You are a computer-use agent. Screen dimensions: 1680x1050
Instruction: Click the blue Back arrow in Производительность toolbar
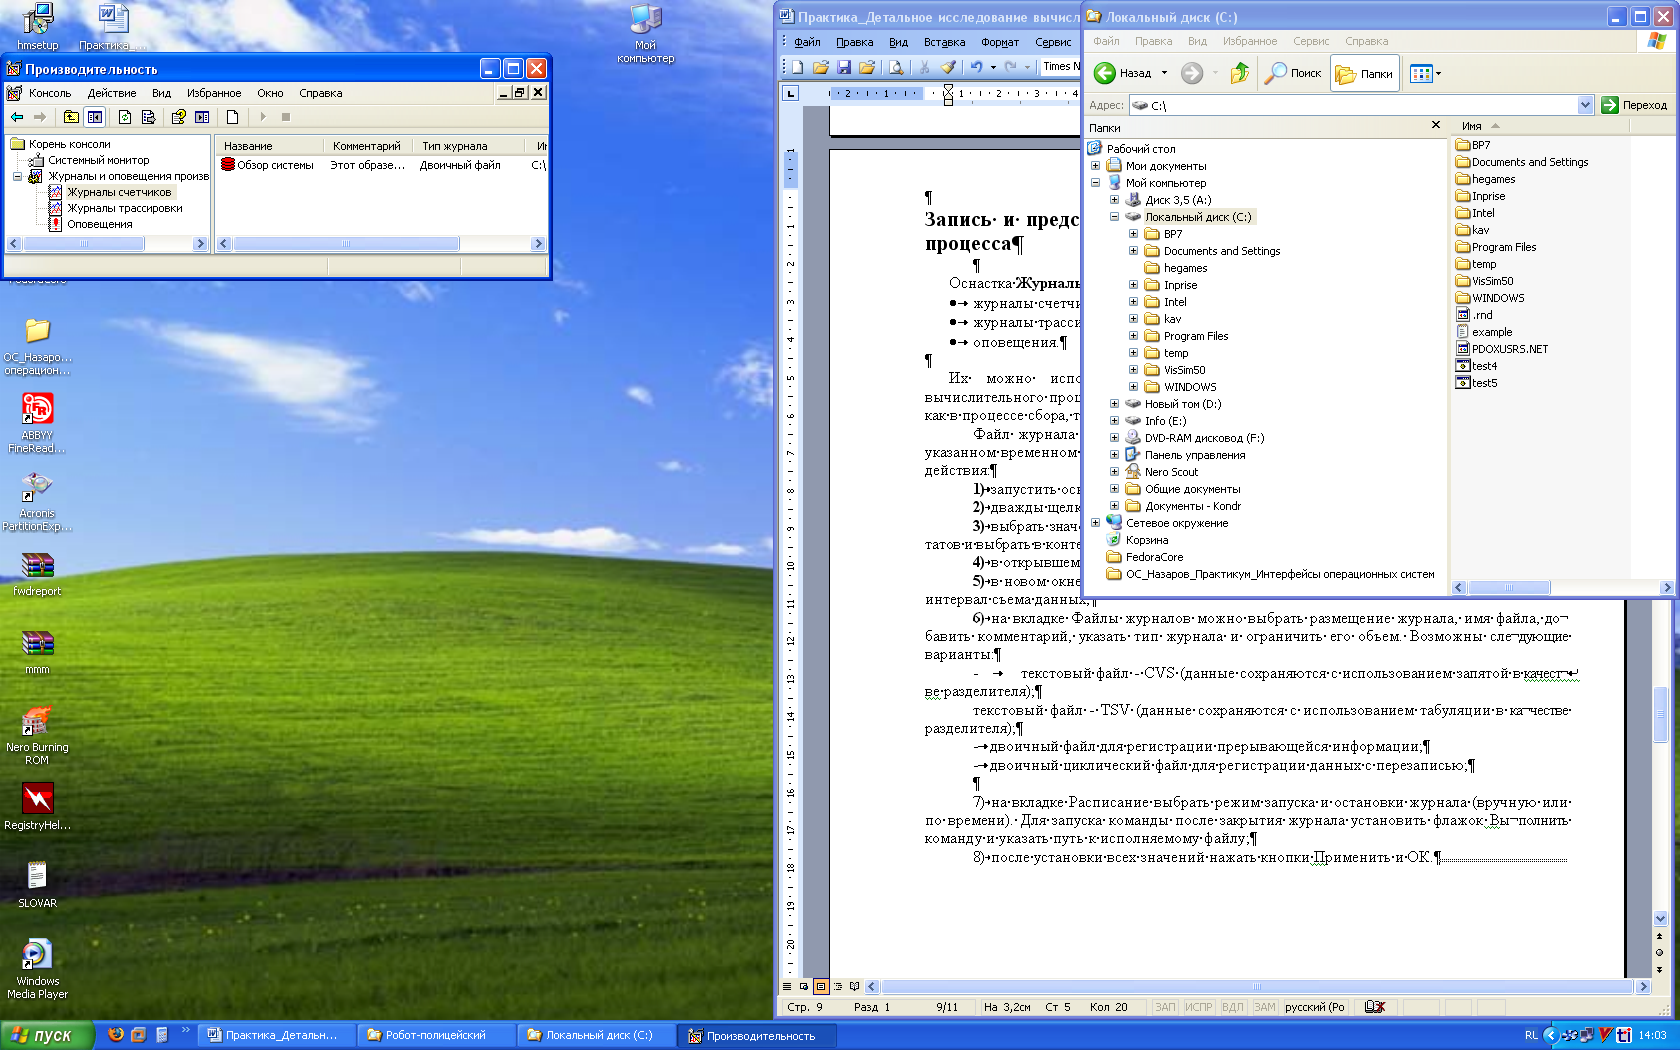pyautogui.click(x=17, y=117)
